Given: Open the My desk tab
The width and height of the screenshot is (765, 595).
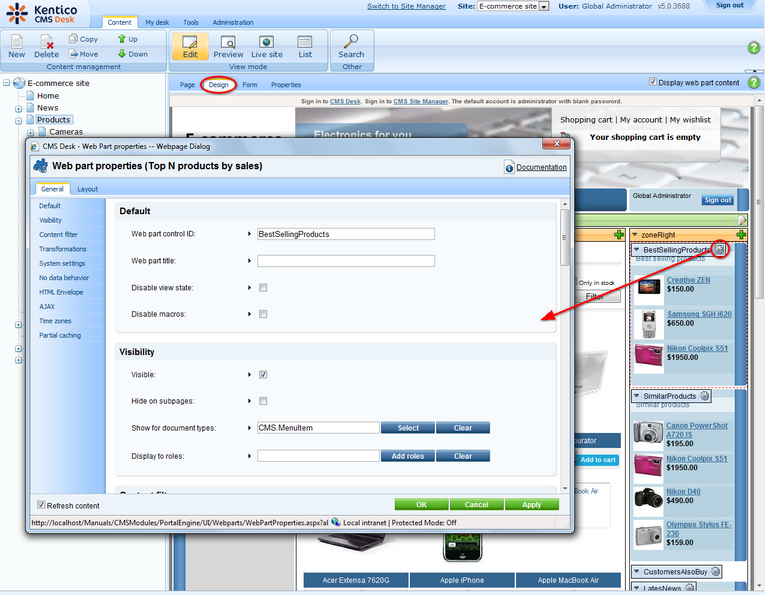Looking at the screenshot, I should point(157,22).
